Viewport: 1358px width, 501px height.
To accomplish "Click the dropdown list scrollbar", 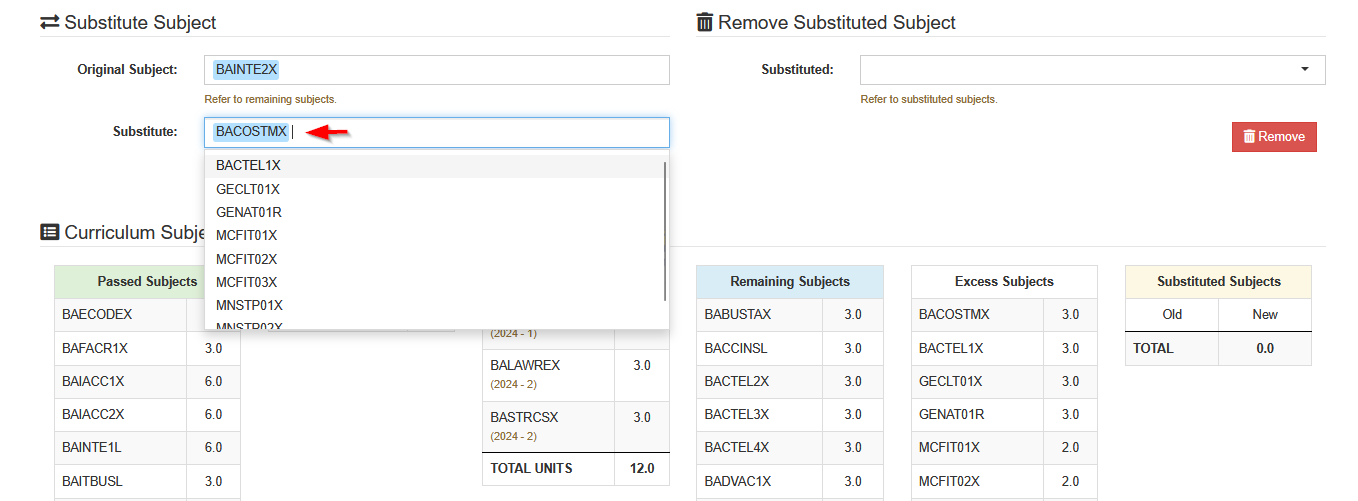I will [x=665, y=230].
